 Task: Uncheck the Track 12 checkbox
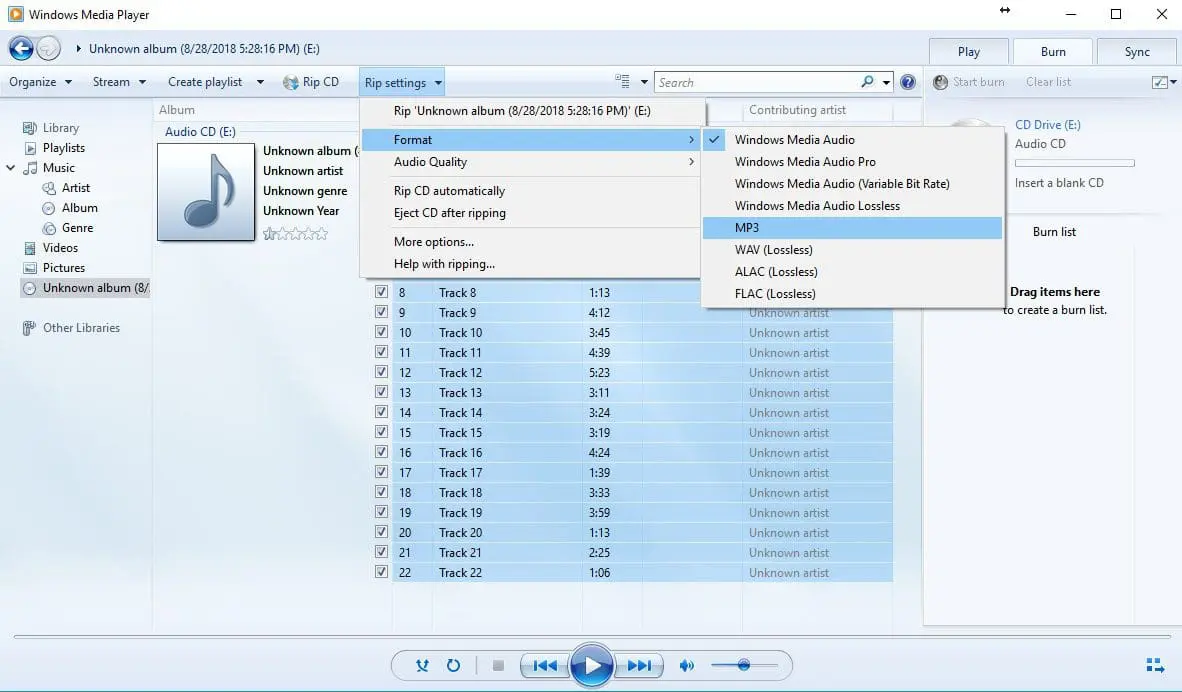(x=381, y=372)
